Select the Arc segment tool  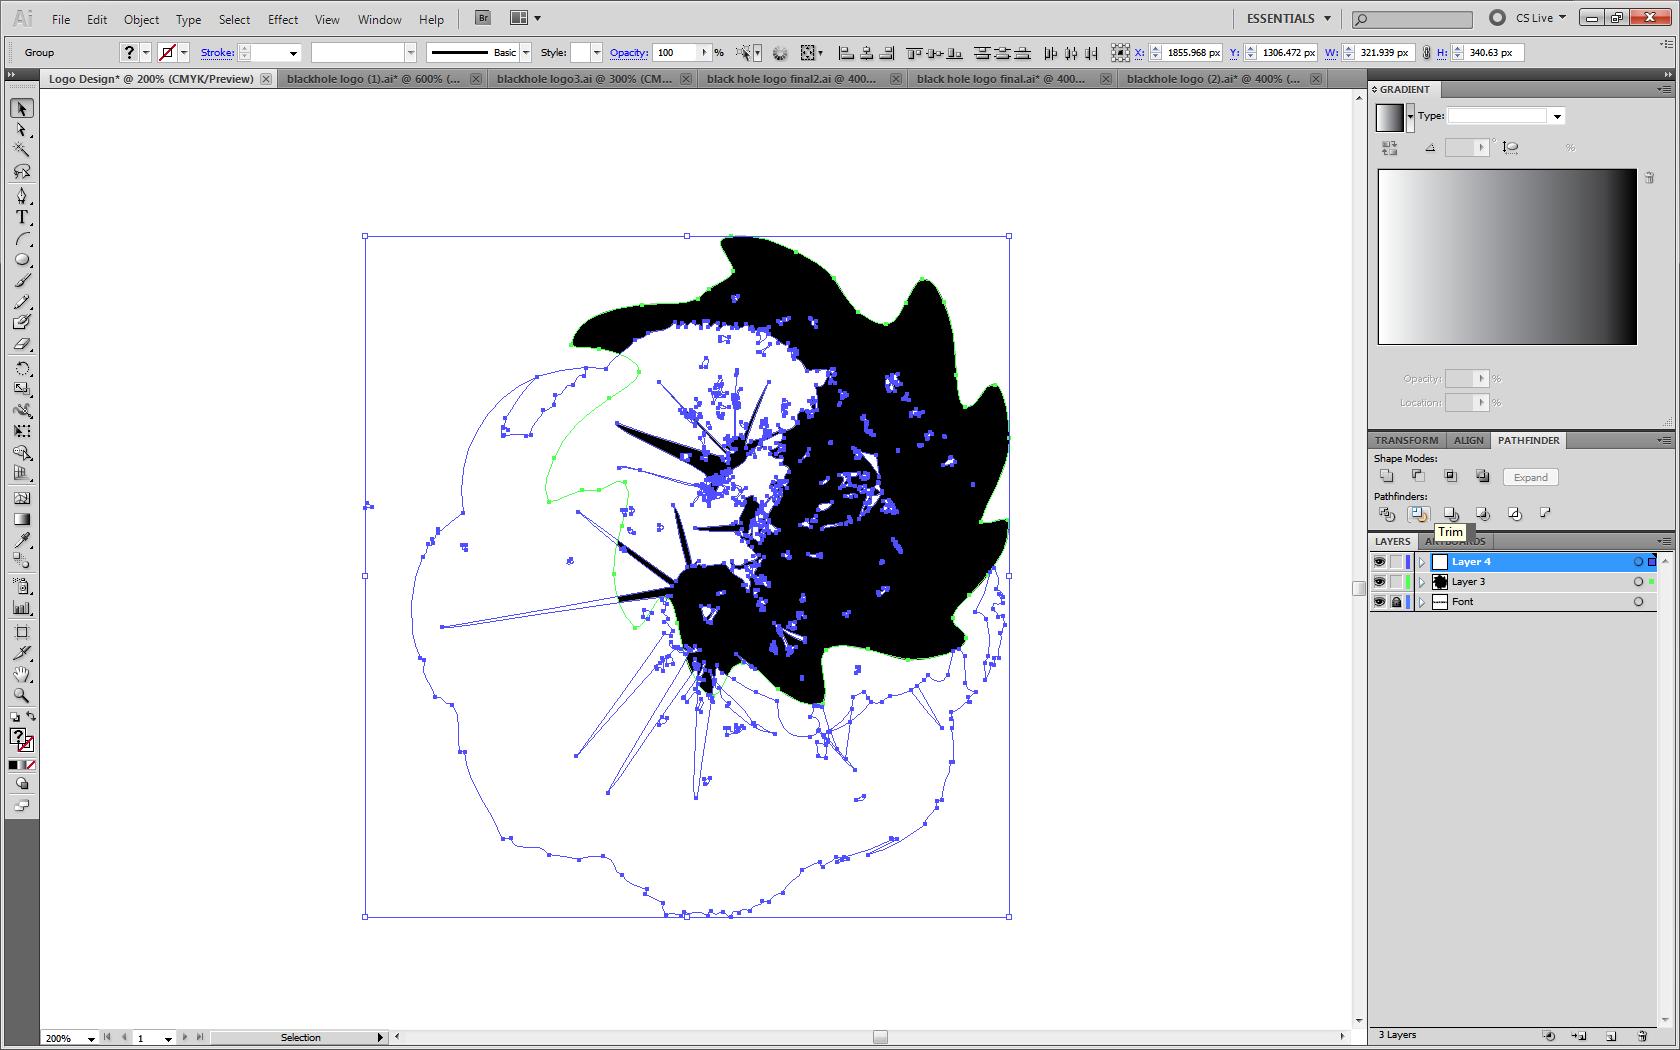(x=22, y=239)
